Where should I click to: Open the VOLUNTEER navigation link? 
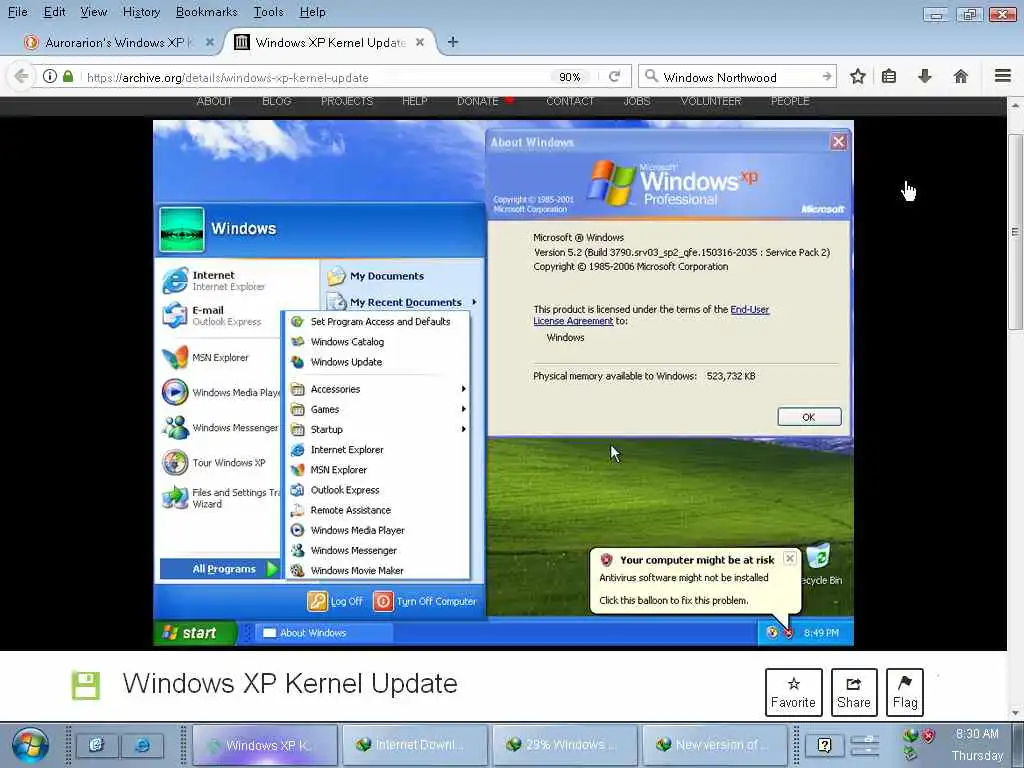point(711,101)
